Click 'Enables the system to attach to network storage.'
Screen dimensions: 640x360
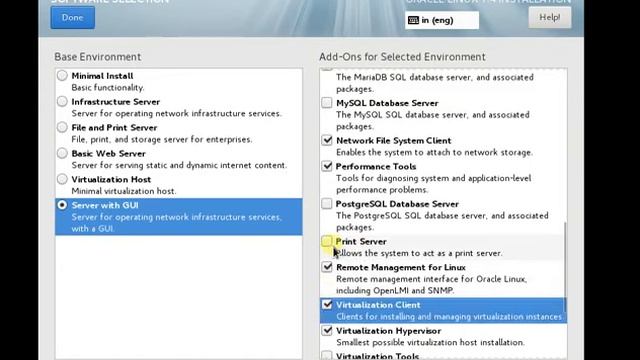tap(435, 152)
